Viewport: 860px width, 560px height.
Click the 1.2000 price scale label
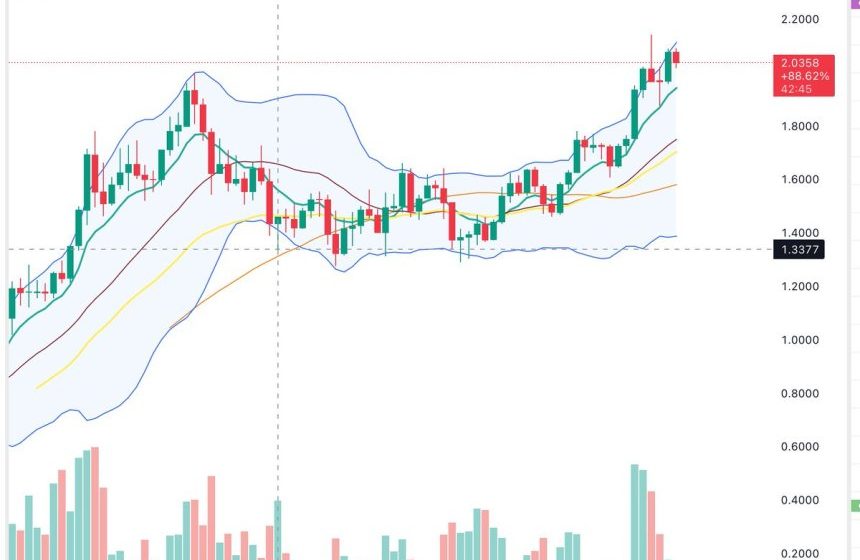point(799,287)
